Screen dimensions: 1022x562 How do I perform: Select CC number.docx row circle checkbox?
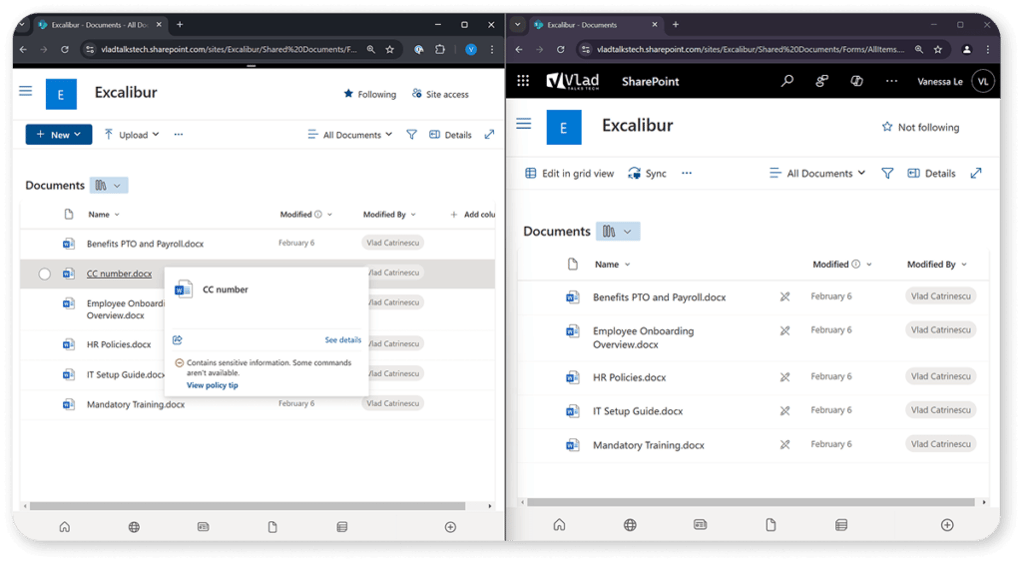(44, 274)
